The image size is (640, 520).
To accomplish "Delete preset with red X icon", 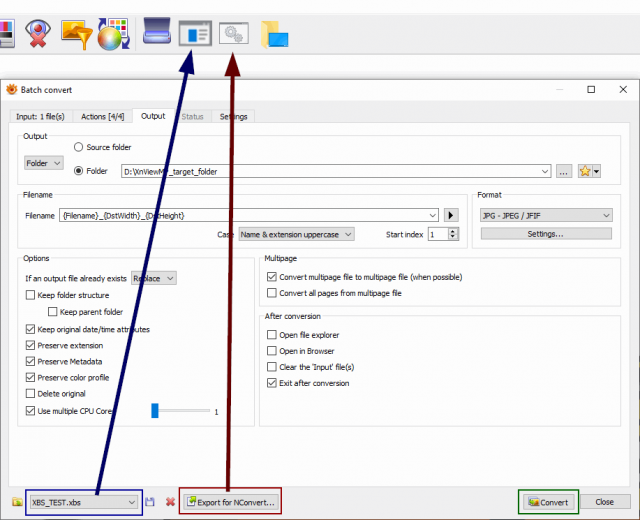I will pyautogui.click(x=170, y=502).
